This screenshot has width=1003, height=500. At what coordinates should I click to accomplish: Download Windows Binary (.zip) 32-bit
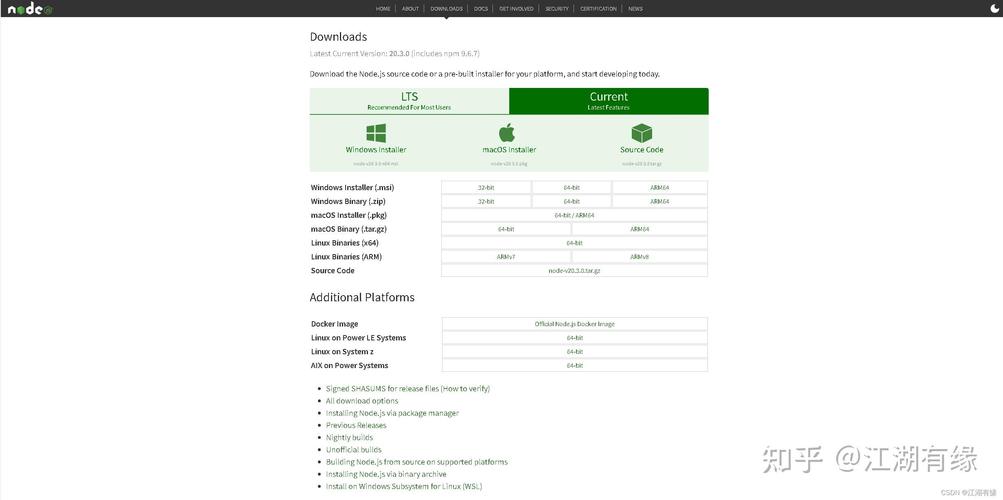point(486,201)
